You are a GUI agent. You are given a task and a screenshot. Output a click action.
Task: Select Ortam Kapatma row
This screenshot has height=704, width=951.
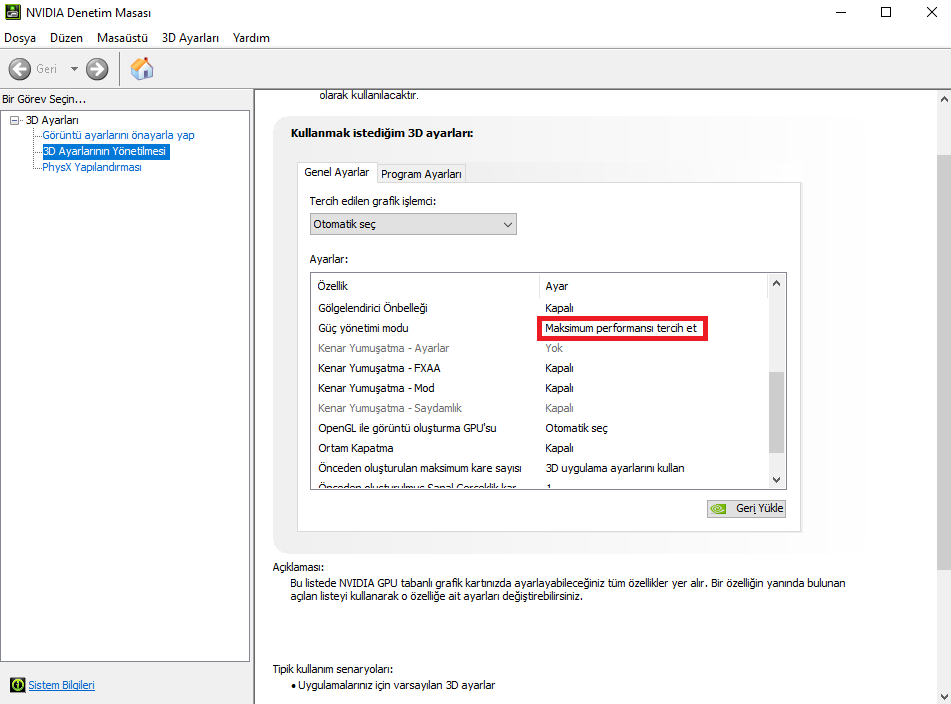[x=539, y=448]
